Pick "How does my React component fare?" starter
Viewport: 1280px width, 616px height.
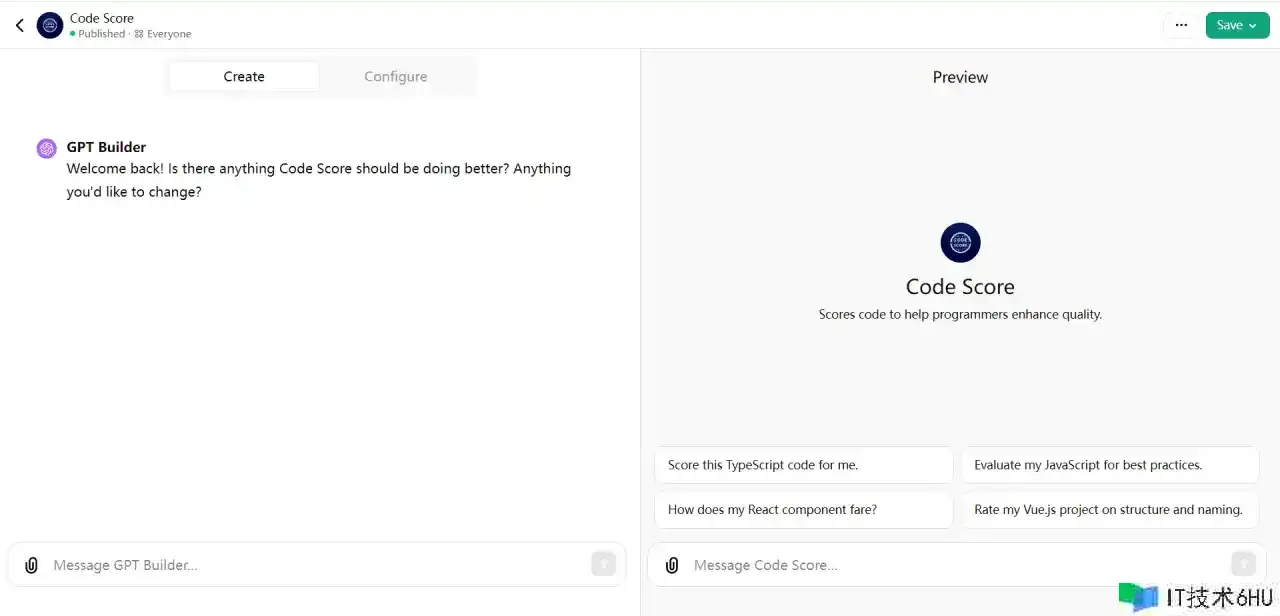(803, 510)
